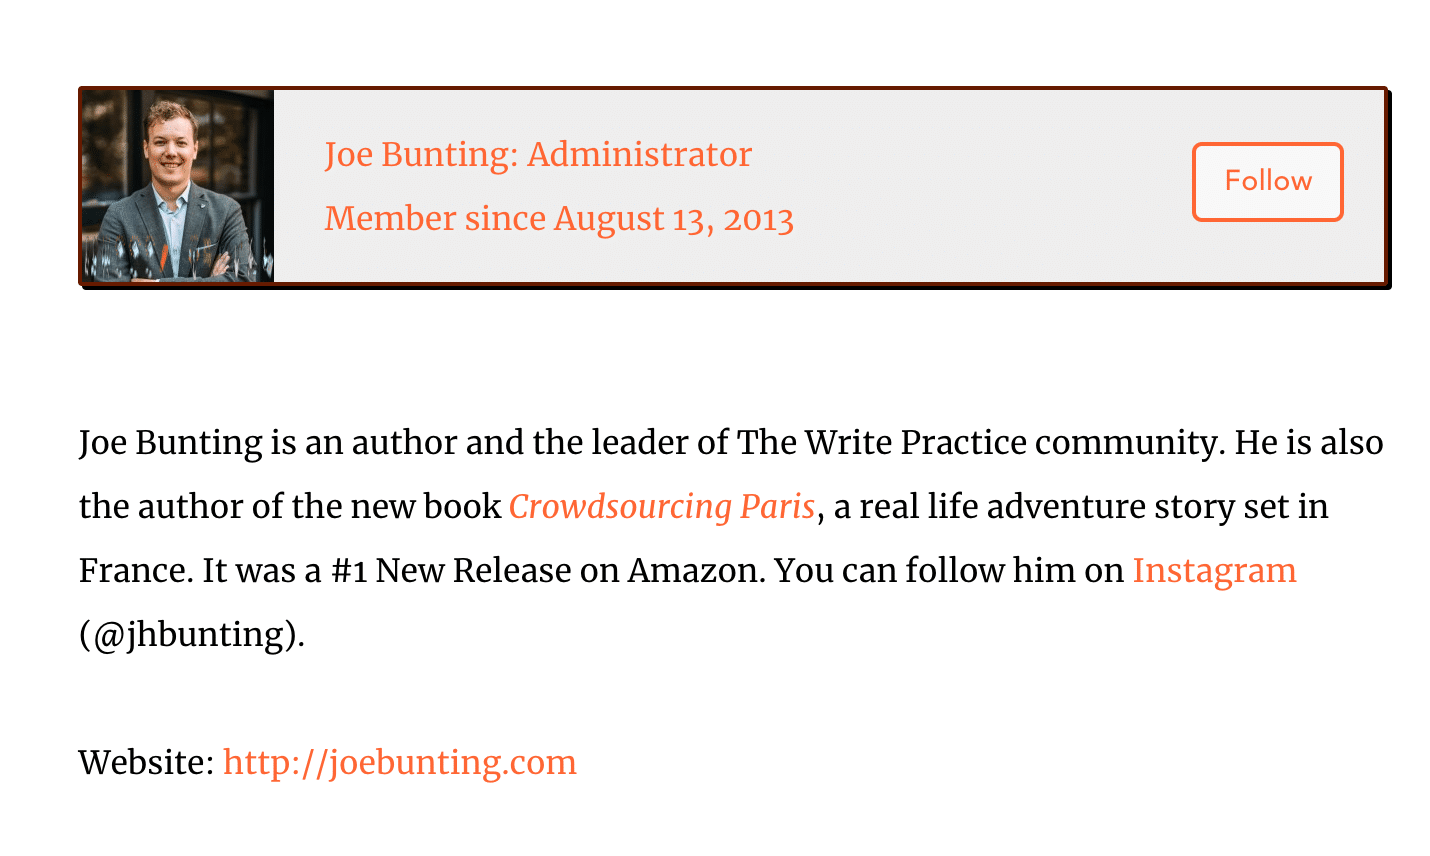Viewport: 1430px width, 856px height.
Task: Follow the author using the outlined Follow button
Action: click(x=1266, y=181)
